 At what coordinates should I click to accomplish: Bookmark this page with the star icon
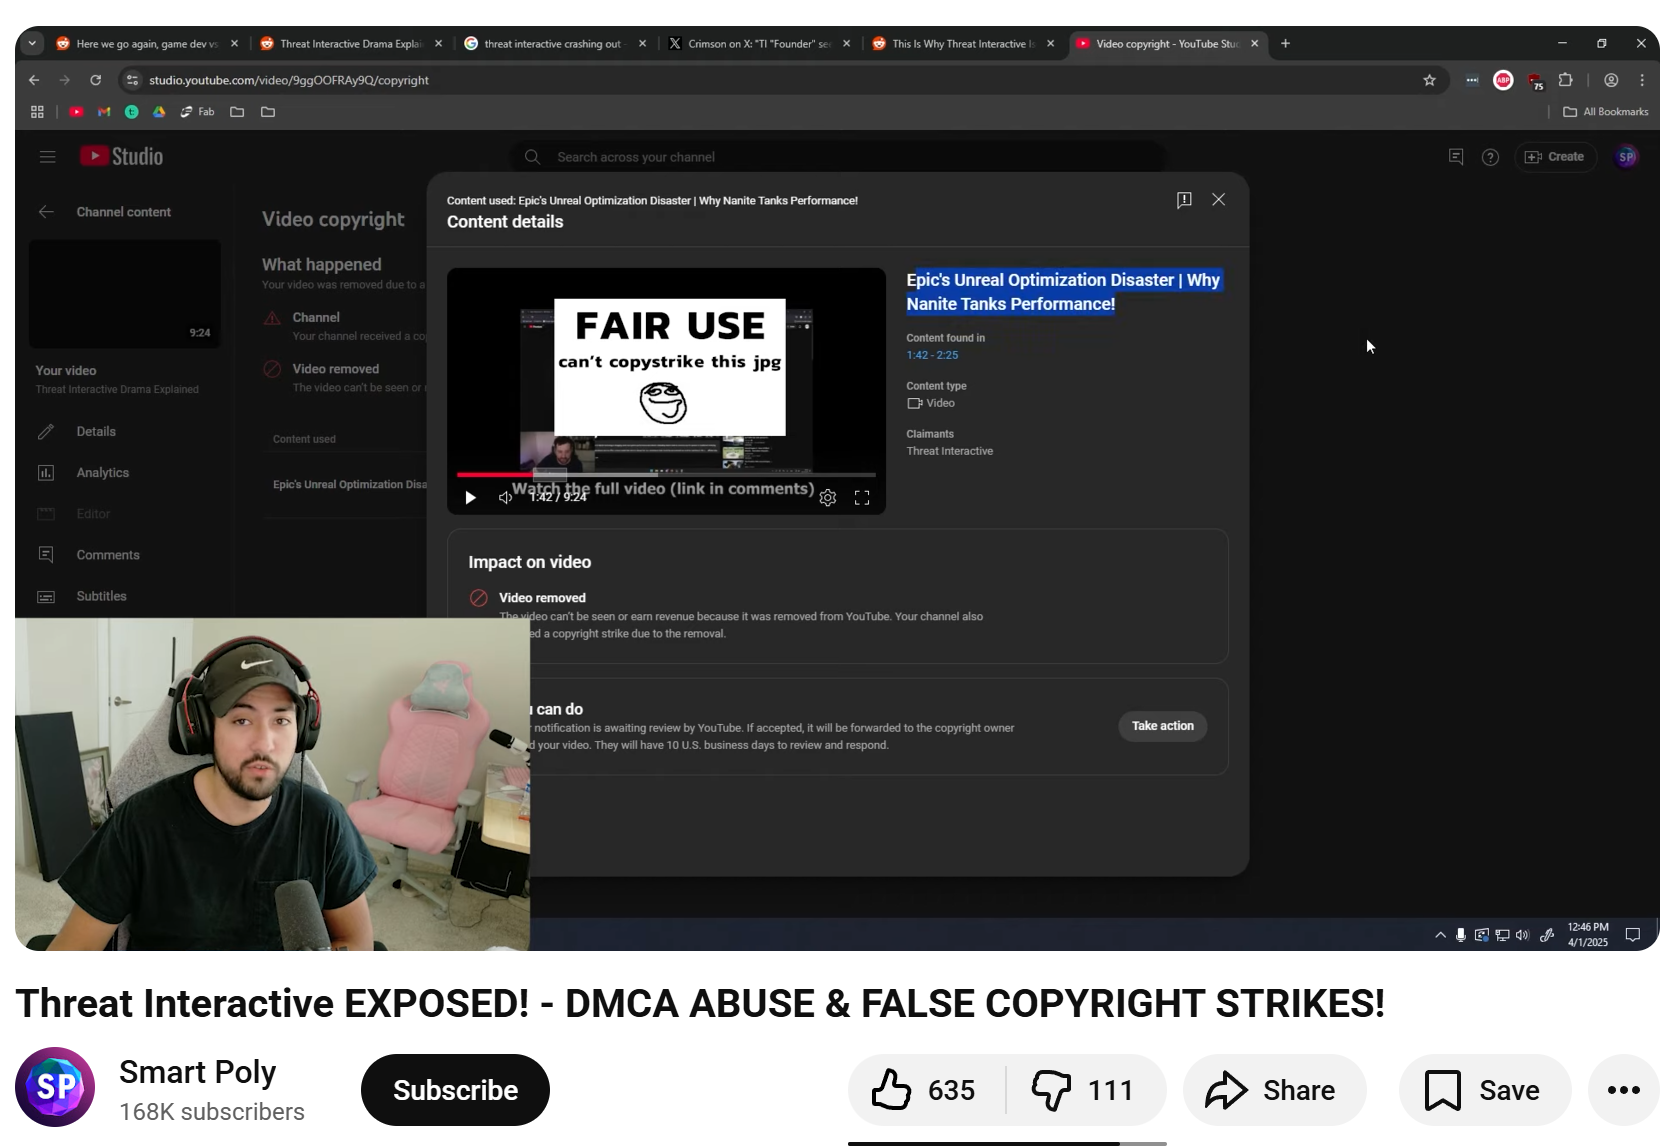click(1429, 80)
